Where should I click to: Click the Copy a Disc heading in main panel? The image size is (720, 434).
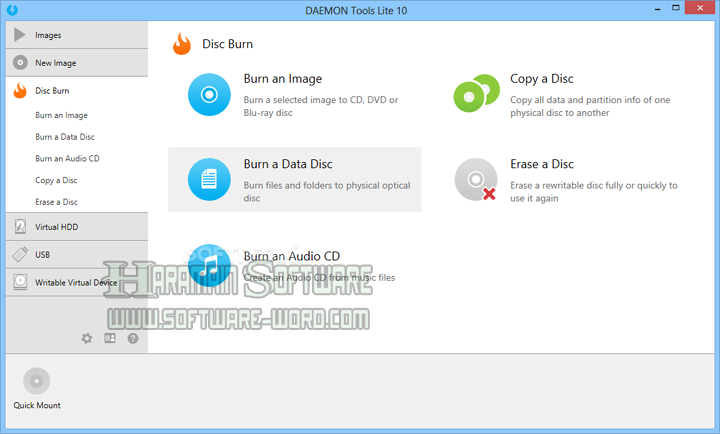coord(542,79)
